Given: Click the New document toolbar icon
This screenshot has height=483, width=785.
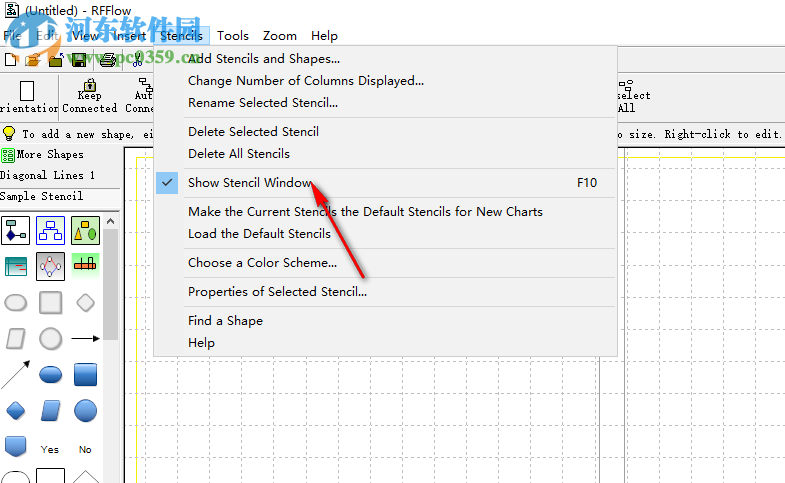Looking at the screenshot, I should click(x=11, y=60).
